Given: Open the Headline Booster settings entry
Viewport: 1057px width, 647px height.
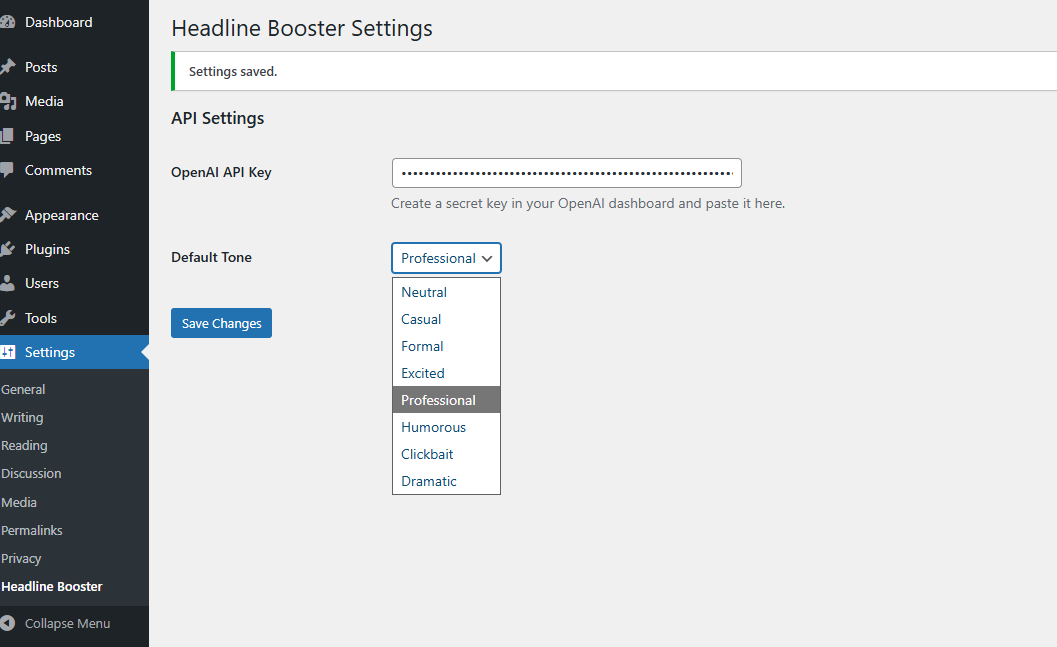Looking at the screenshot, I should tap(51, 586).
